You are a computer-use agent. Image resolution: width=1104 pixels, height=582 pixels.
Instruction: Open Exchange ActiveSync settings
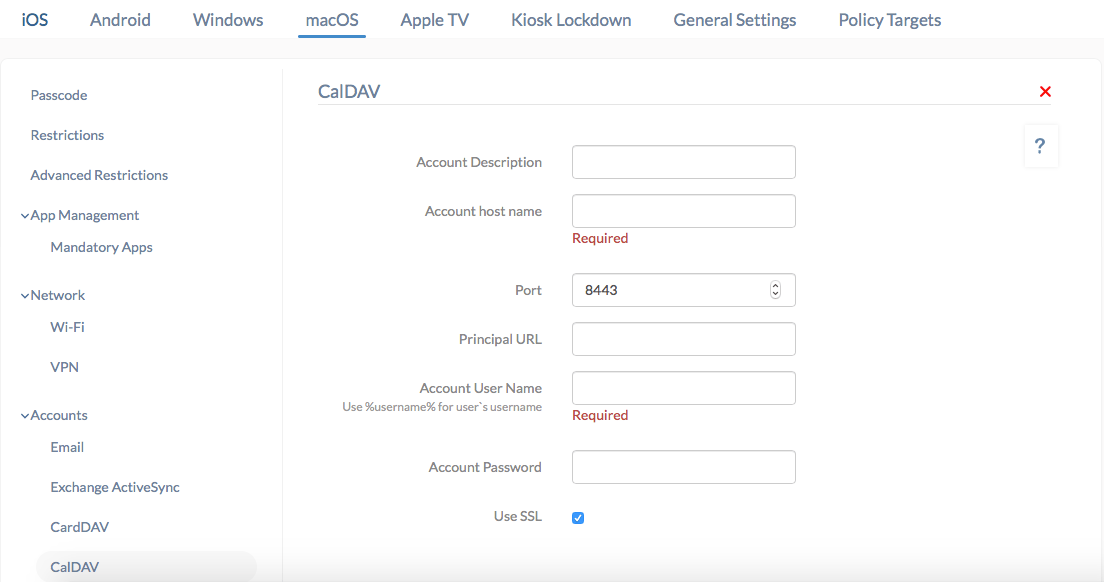(114, 487)
